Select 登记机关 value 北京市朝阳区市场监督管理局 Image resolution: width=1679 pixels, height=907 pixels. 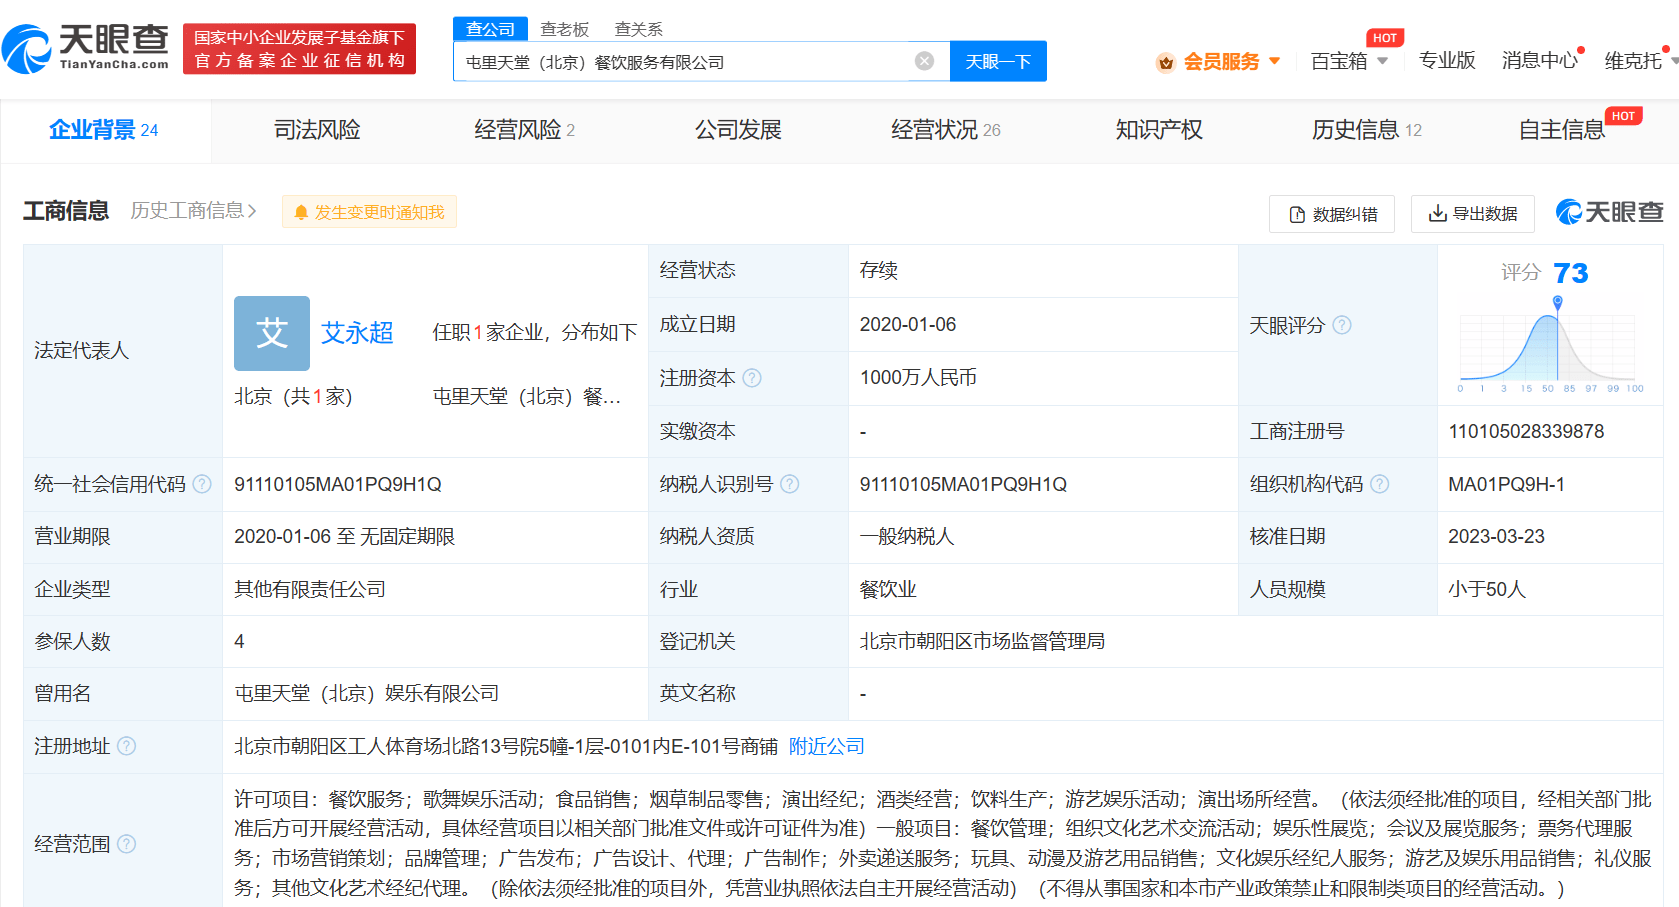pos(982,641)
